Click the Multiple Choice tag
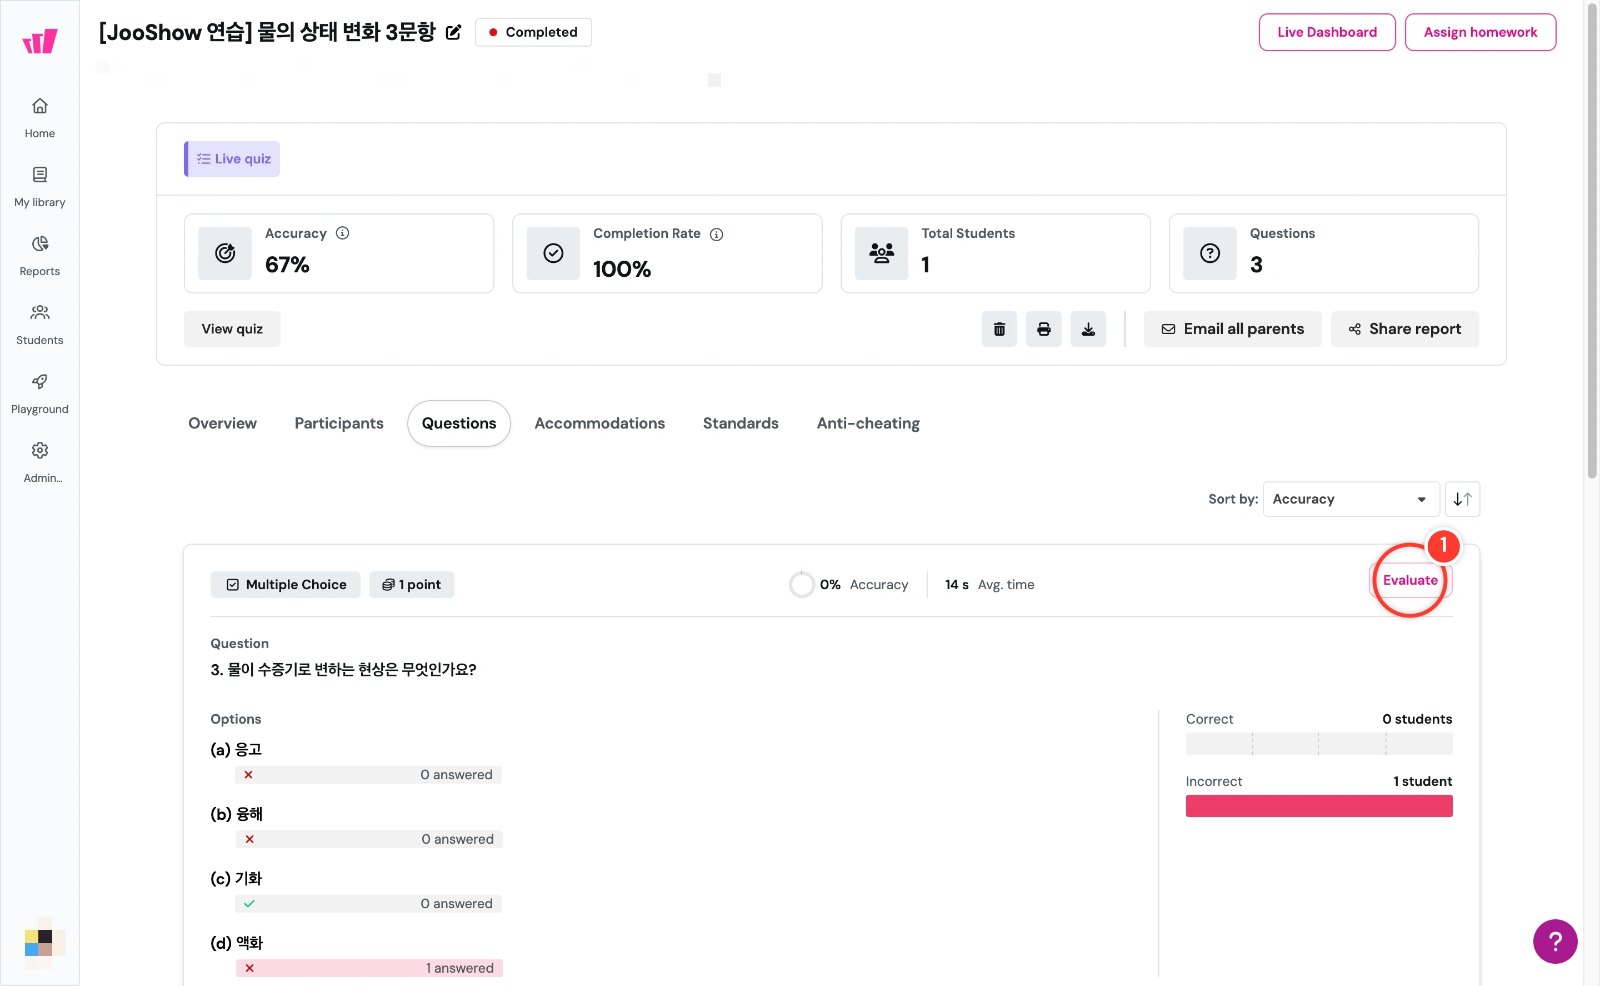 286,585
